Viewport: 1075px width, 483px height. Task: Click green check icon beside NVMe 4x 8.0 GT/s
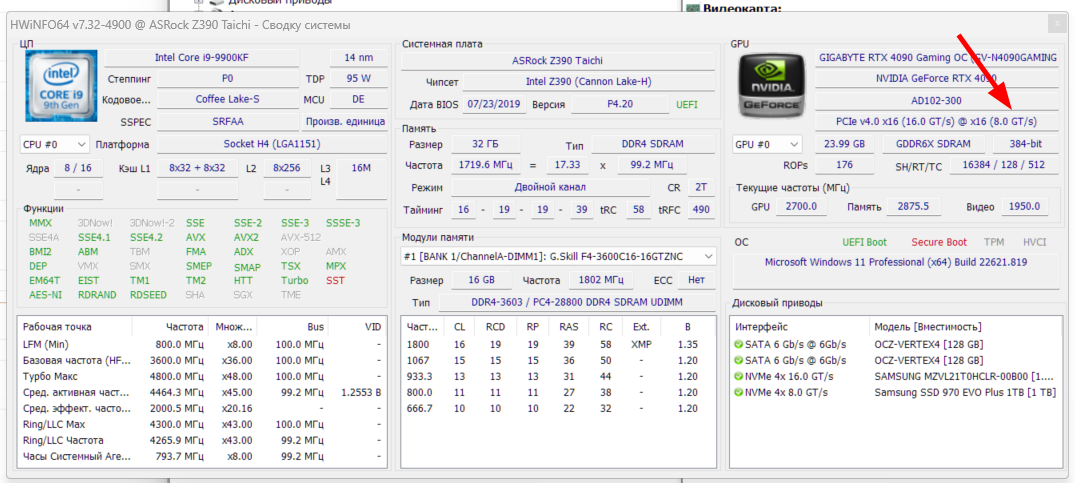(738, 393)
